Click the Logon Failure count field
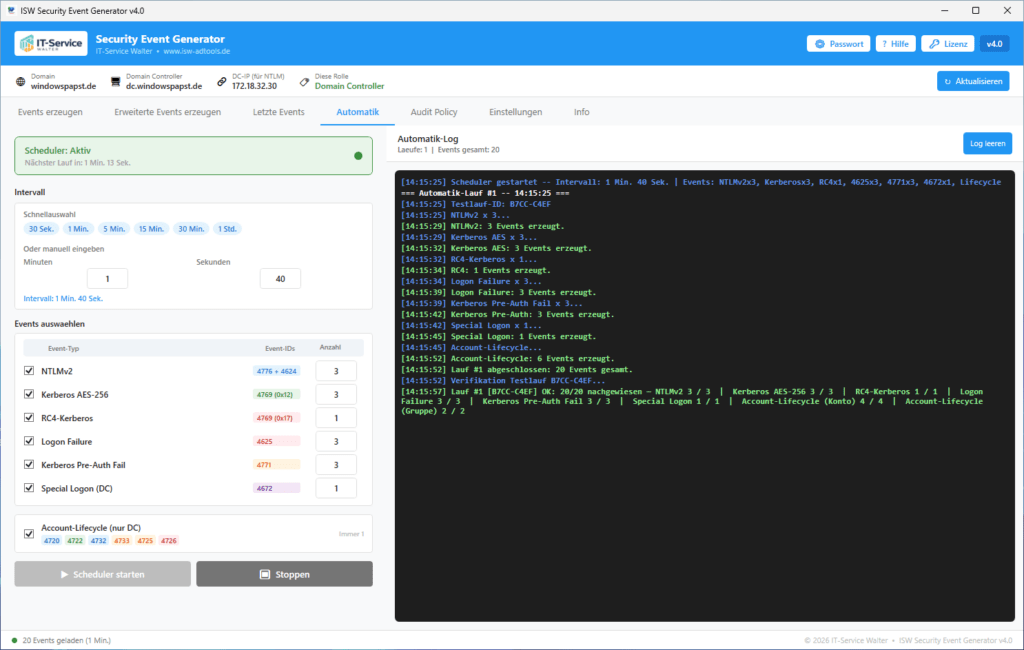Viewport: 1024px width, 650px height. tap(336, 441)
